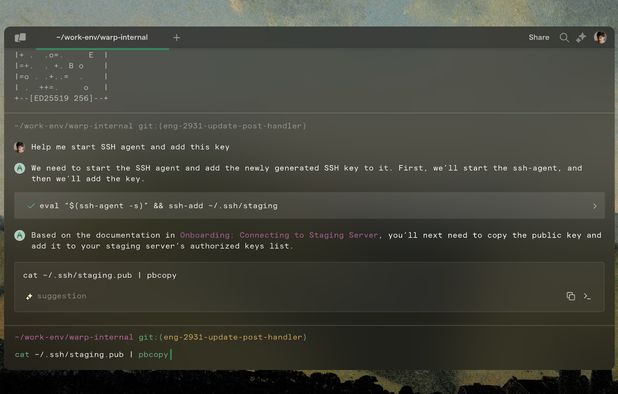Click the suggested 'cat ~/.ssh/staging.pub | pbcopy' command text
618x394 pixels.
(x=100, y=275)
